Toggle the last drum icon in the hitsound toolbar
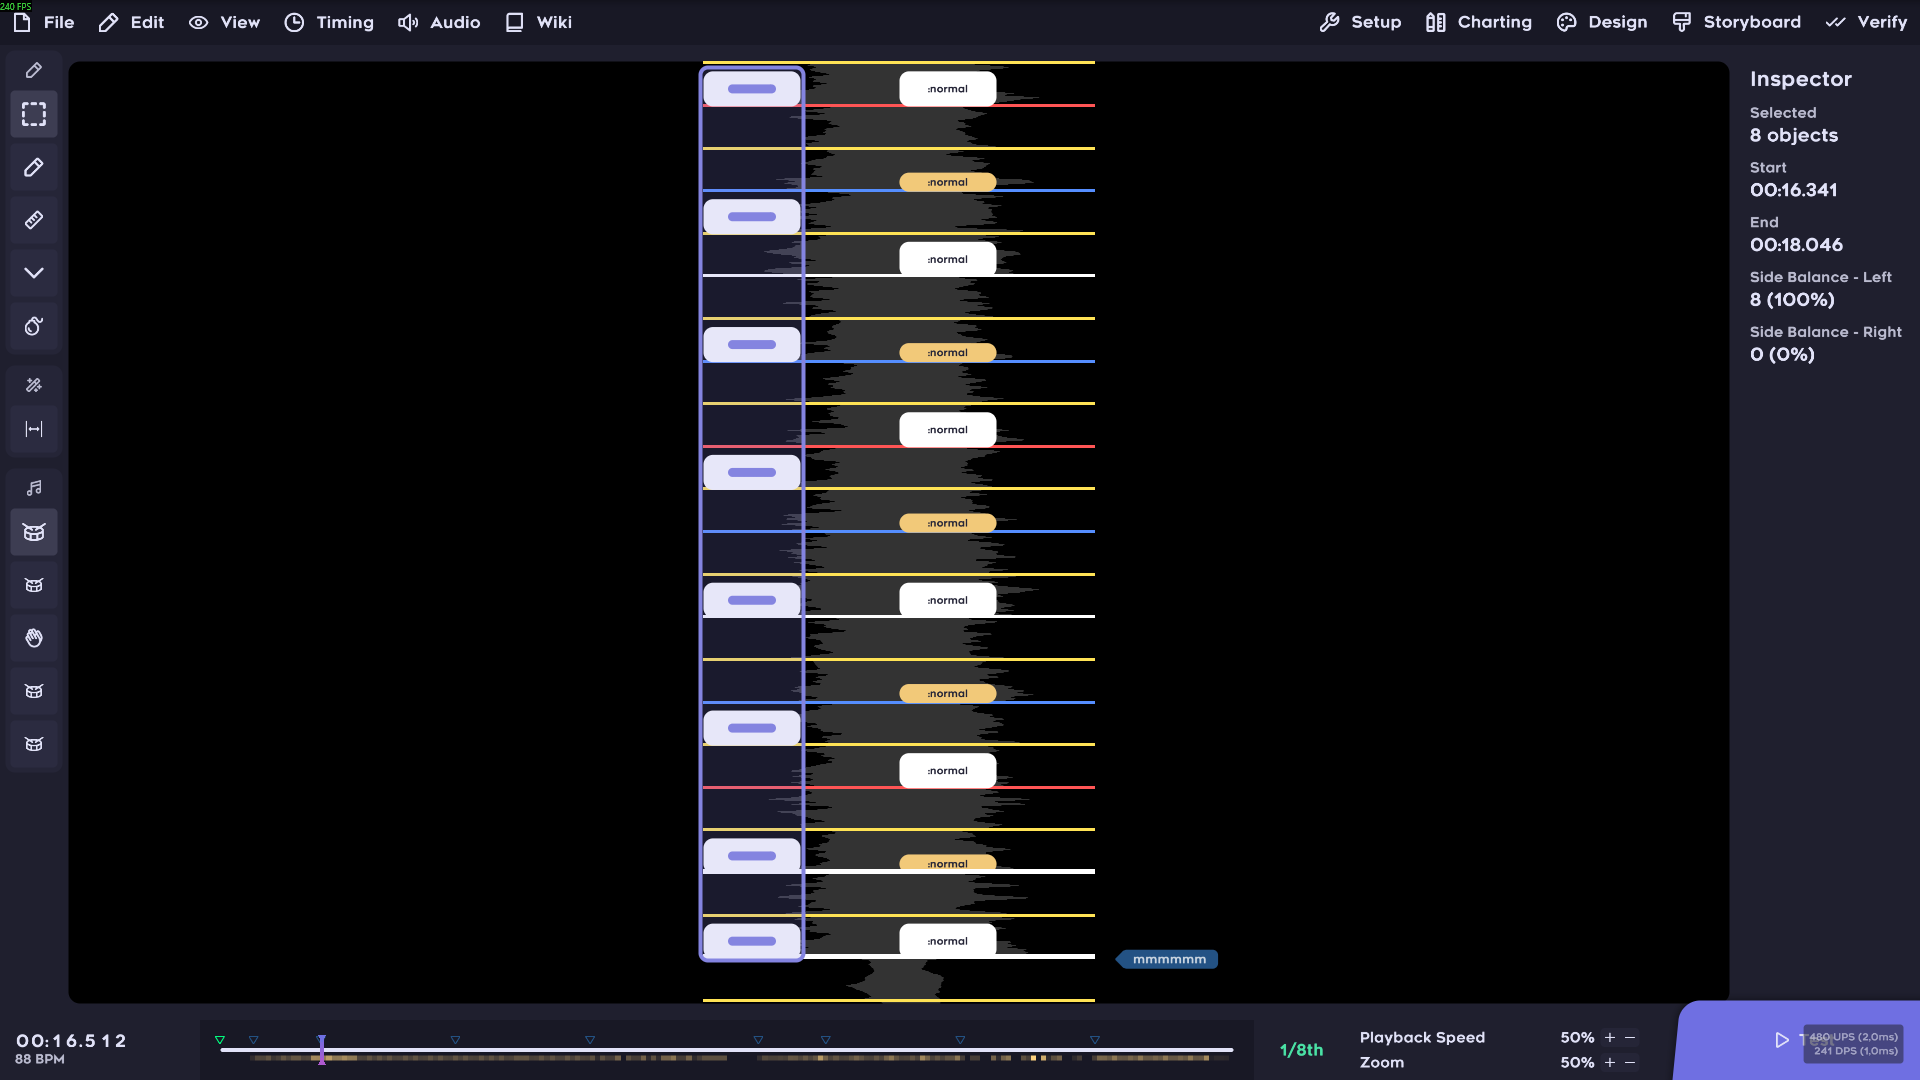The width and height of the screenshot is (1920, 1080). coord(34,744)
